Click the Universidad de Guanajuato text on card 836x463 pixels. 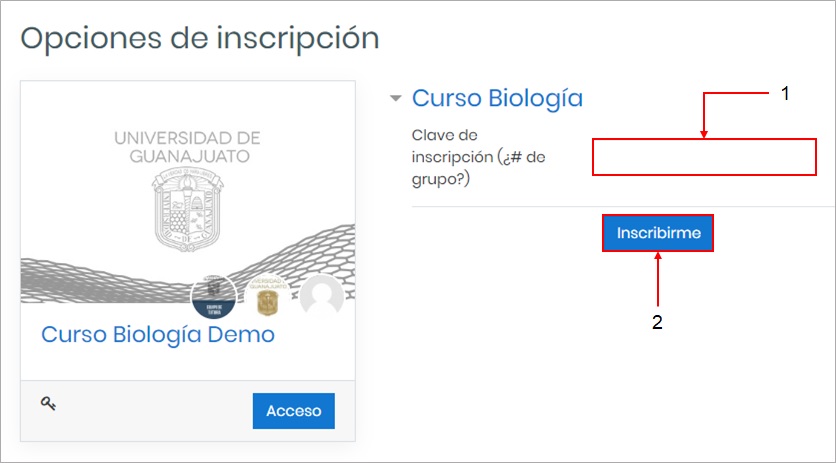pos(187,147)
